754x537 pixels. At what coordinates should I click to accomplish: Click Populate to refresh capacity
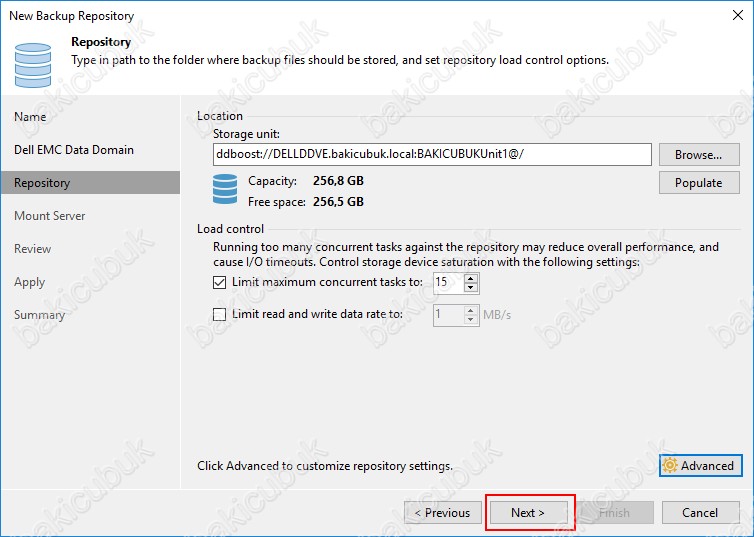click(x=699, y=183)
